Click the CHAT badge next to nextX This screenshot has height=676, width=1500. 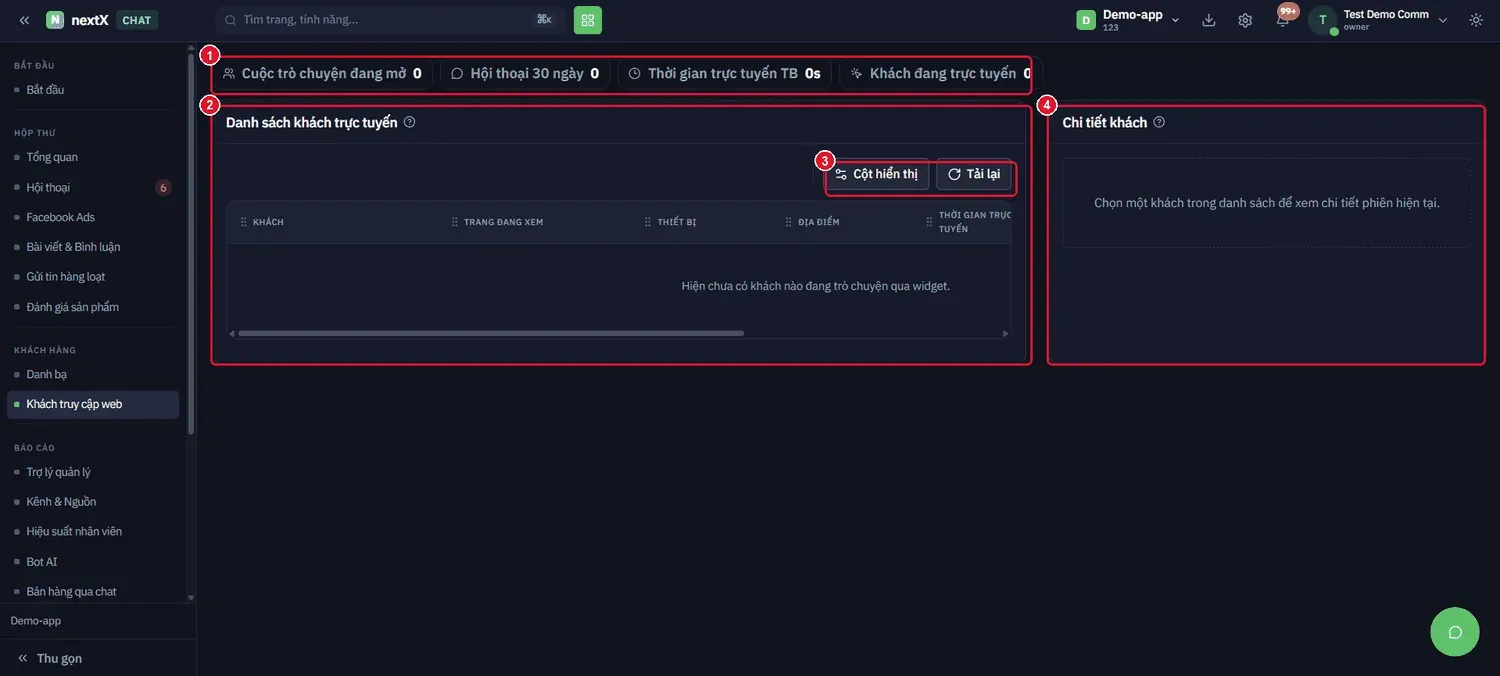point(137,20)
